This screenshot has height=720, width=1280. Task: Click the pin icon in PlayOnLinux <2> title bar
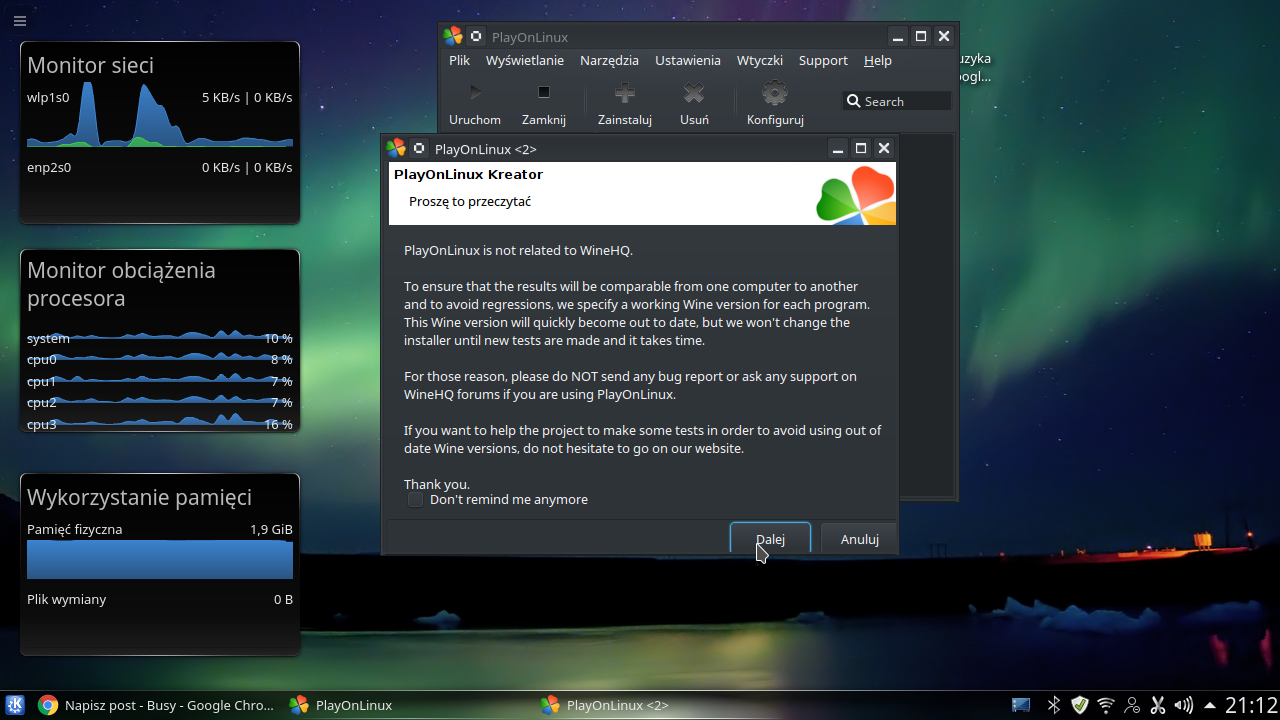420,148
